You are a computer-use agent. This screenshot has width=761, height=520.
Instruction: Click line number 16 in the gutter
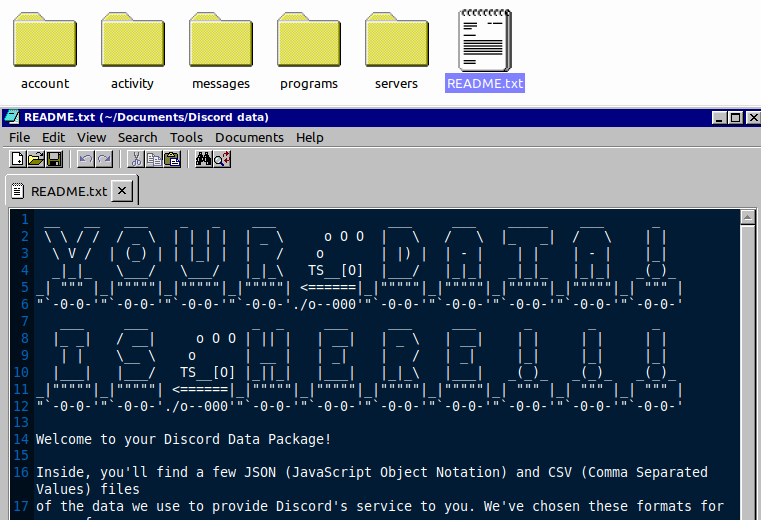(x=21, y=472)
